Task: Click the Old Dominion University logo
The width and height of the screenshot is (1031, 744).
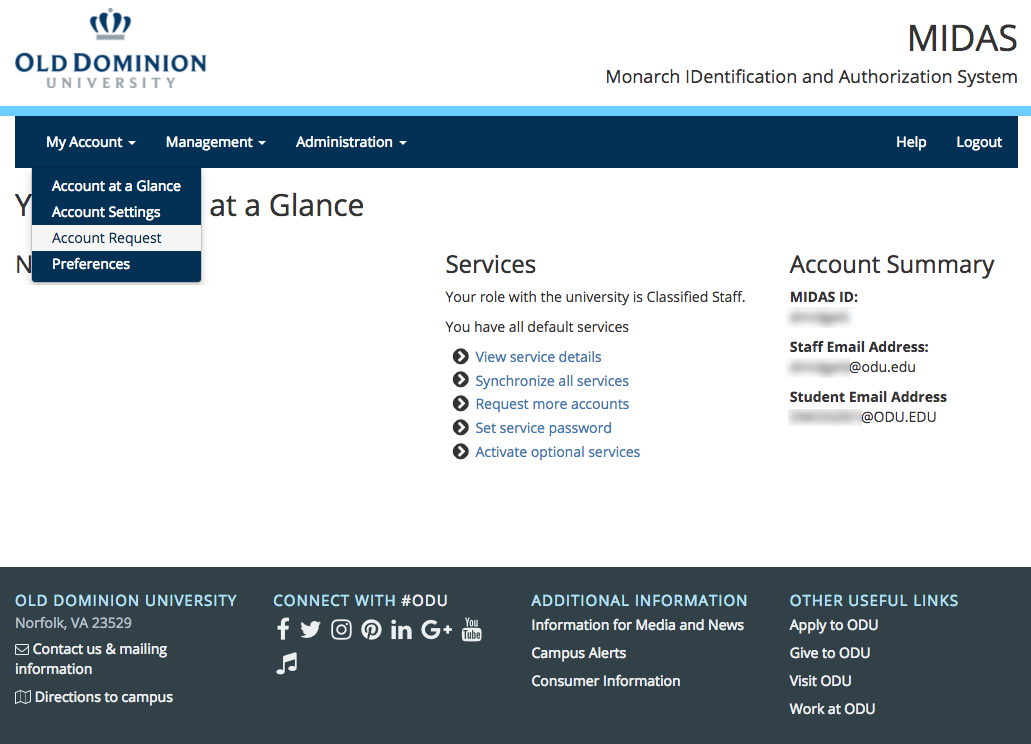Action: pyautogui.click(x=110, y=50)
